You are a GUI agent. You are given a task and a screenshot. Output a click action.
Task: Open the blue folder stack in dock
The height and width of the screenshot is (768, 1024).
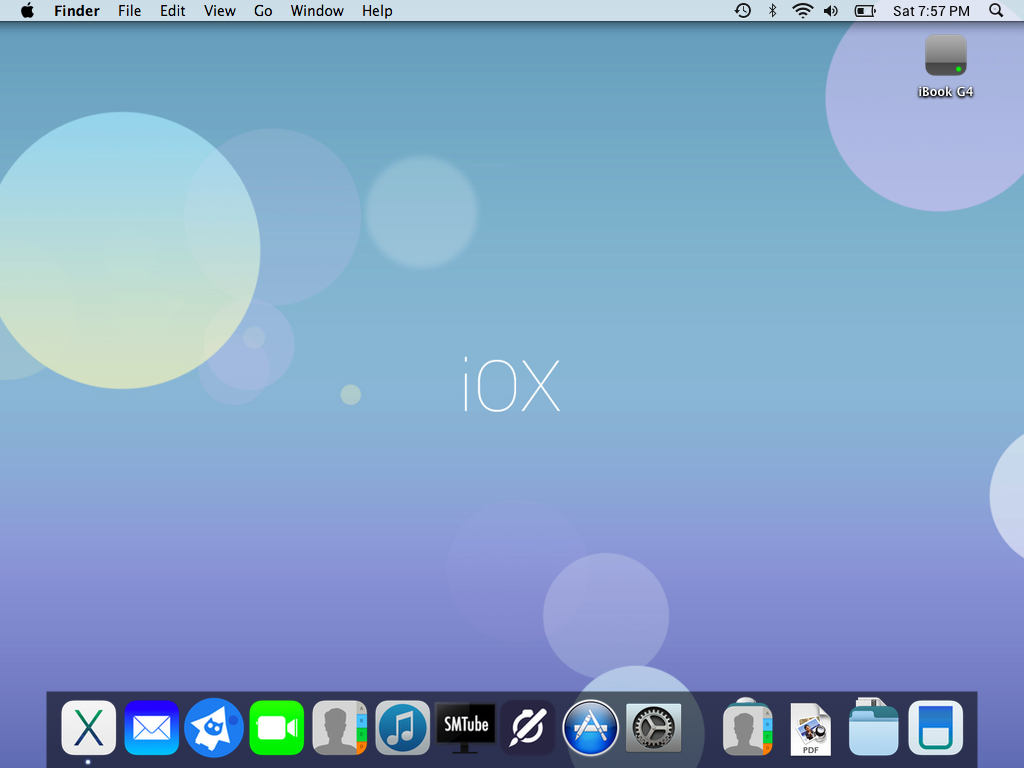(x=873, y=728)
